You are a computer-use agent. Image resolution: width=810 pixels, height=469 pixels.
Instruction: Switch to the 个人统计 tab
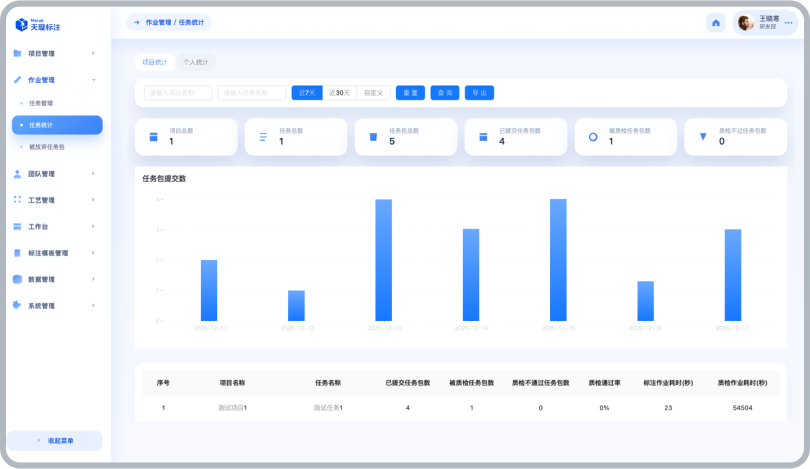195,62
